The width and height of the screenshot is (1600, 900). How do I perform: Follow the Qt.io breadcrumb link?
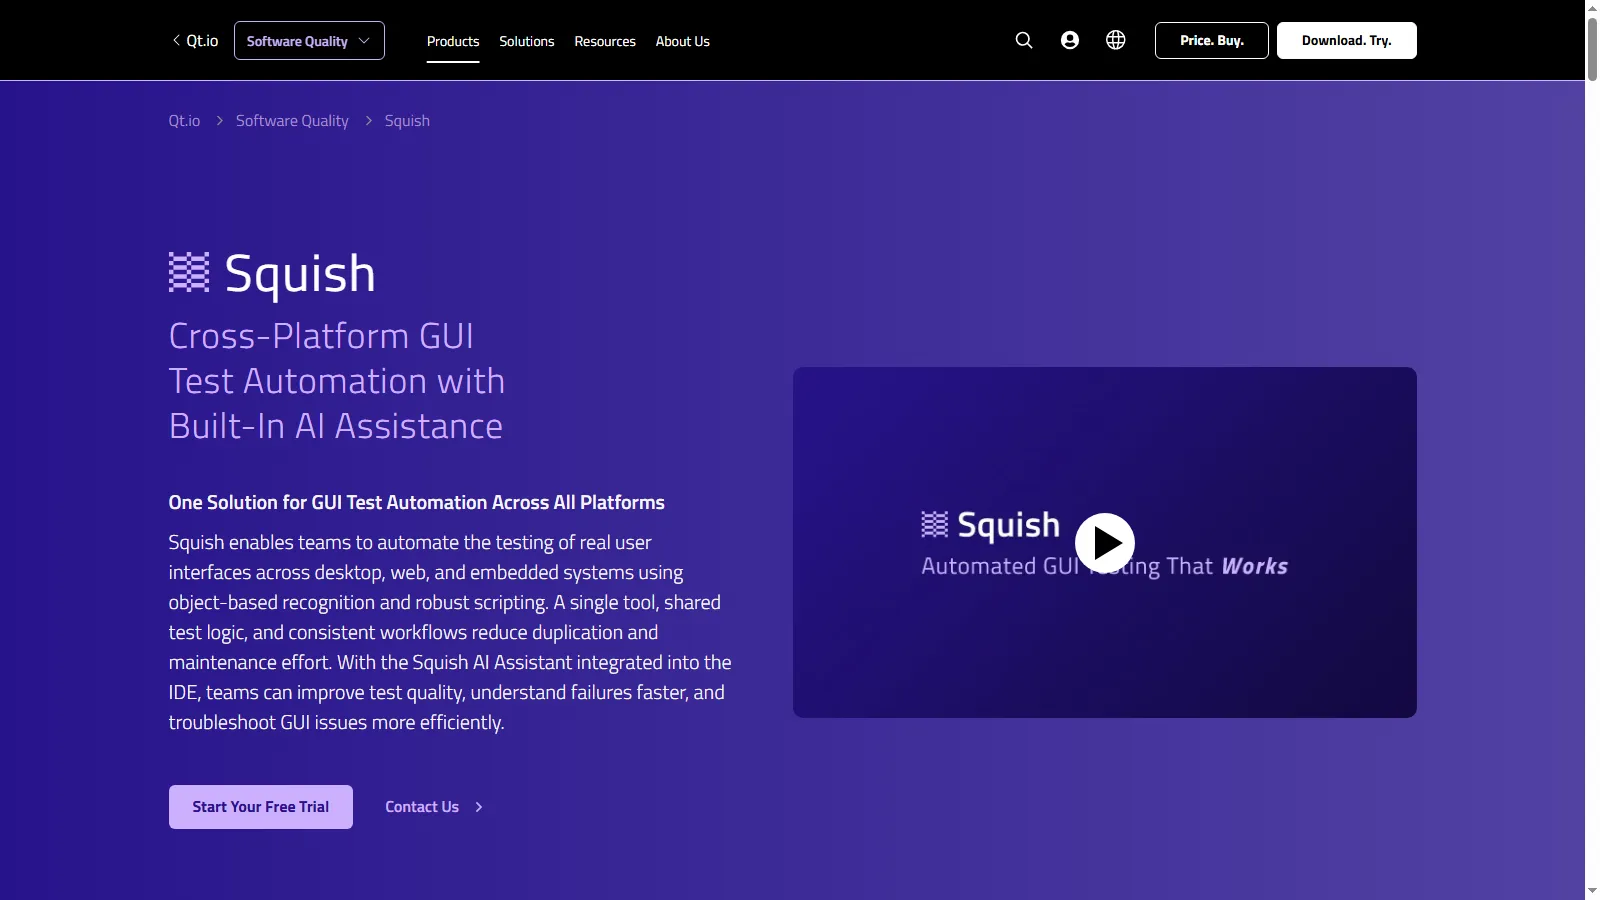coord(184,121)
